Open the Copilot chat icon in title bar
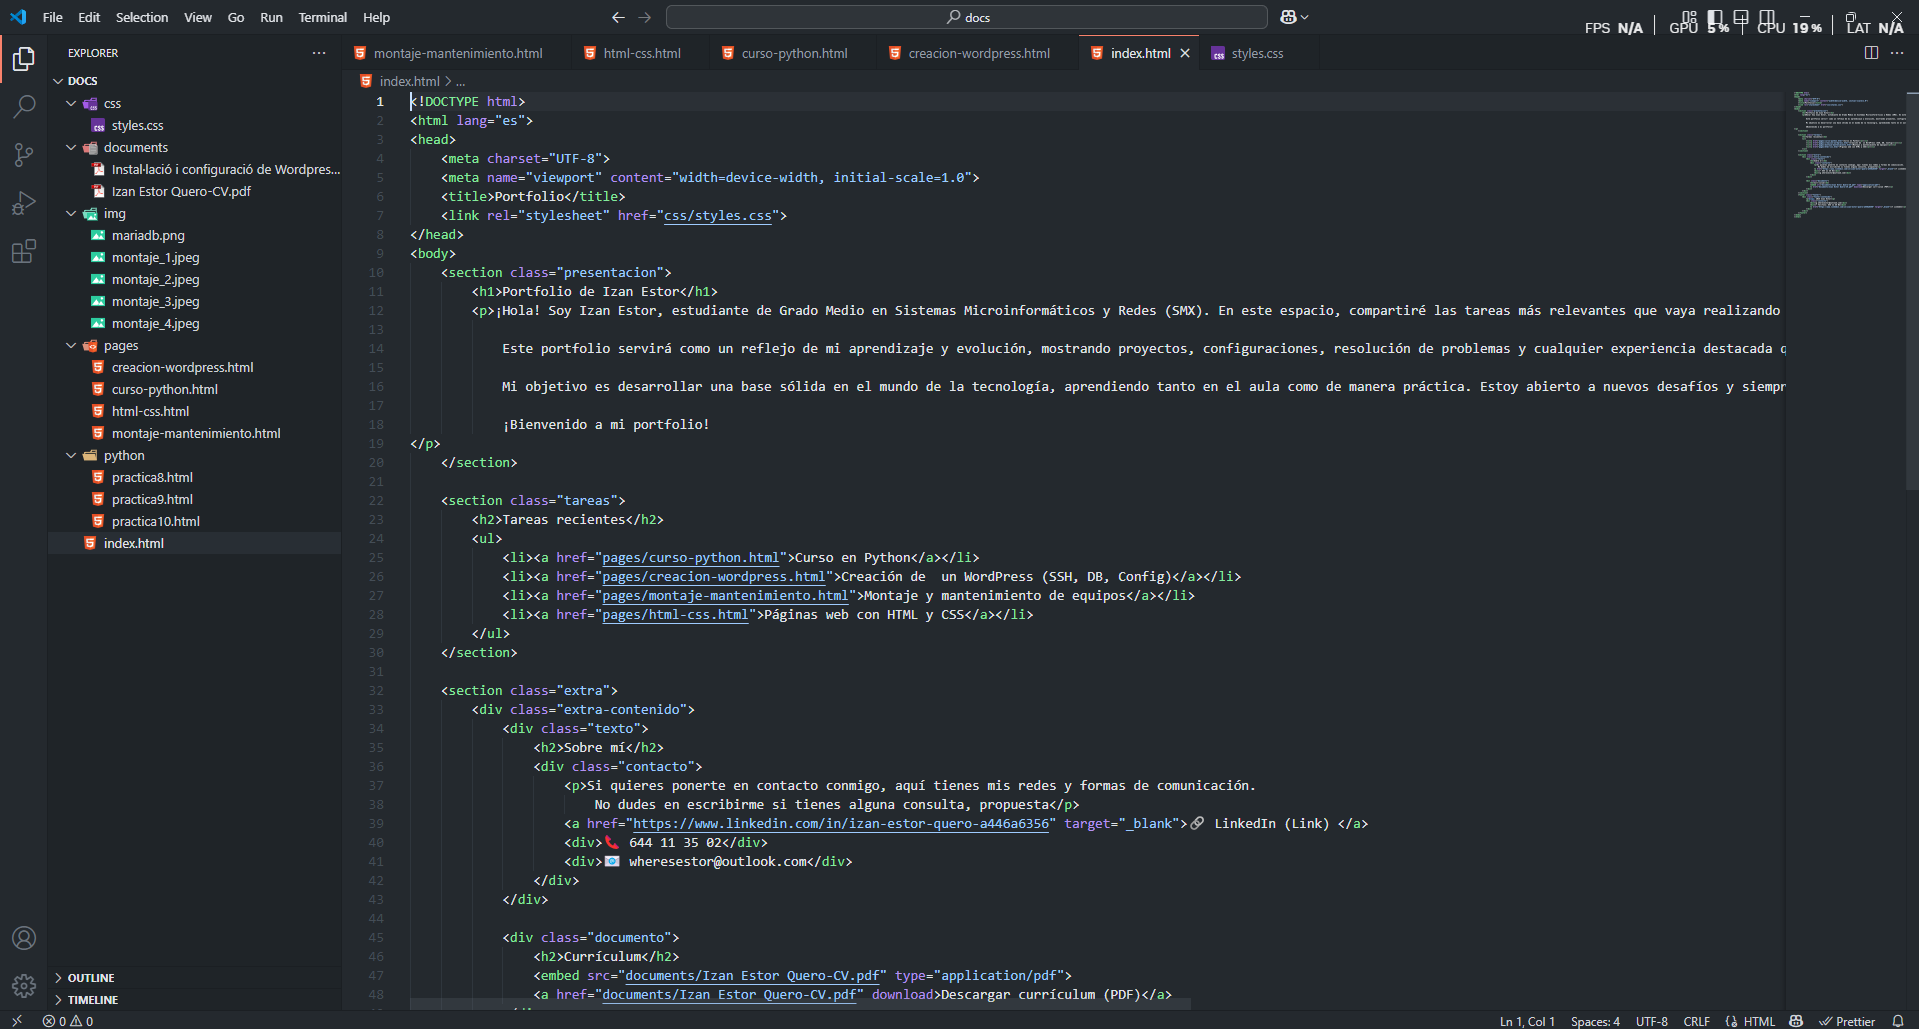Screen dimensions: 1919x1029 pos(1288,17)
